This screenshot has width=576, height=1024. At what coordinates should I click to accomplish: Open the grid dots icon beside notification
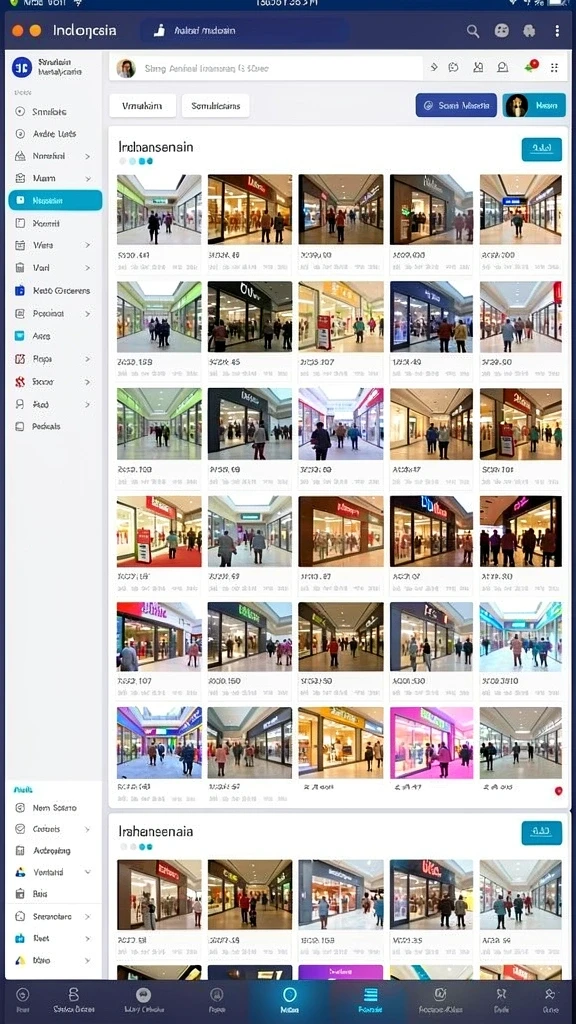pyautogui.click(x=554, y=67)
